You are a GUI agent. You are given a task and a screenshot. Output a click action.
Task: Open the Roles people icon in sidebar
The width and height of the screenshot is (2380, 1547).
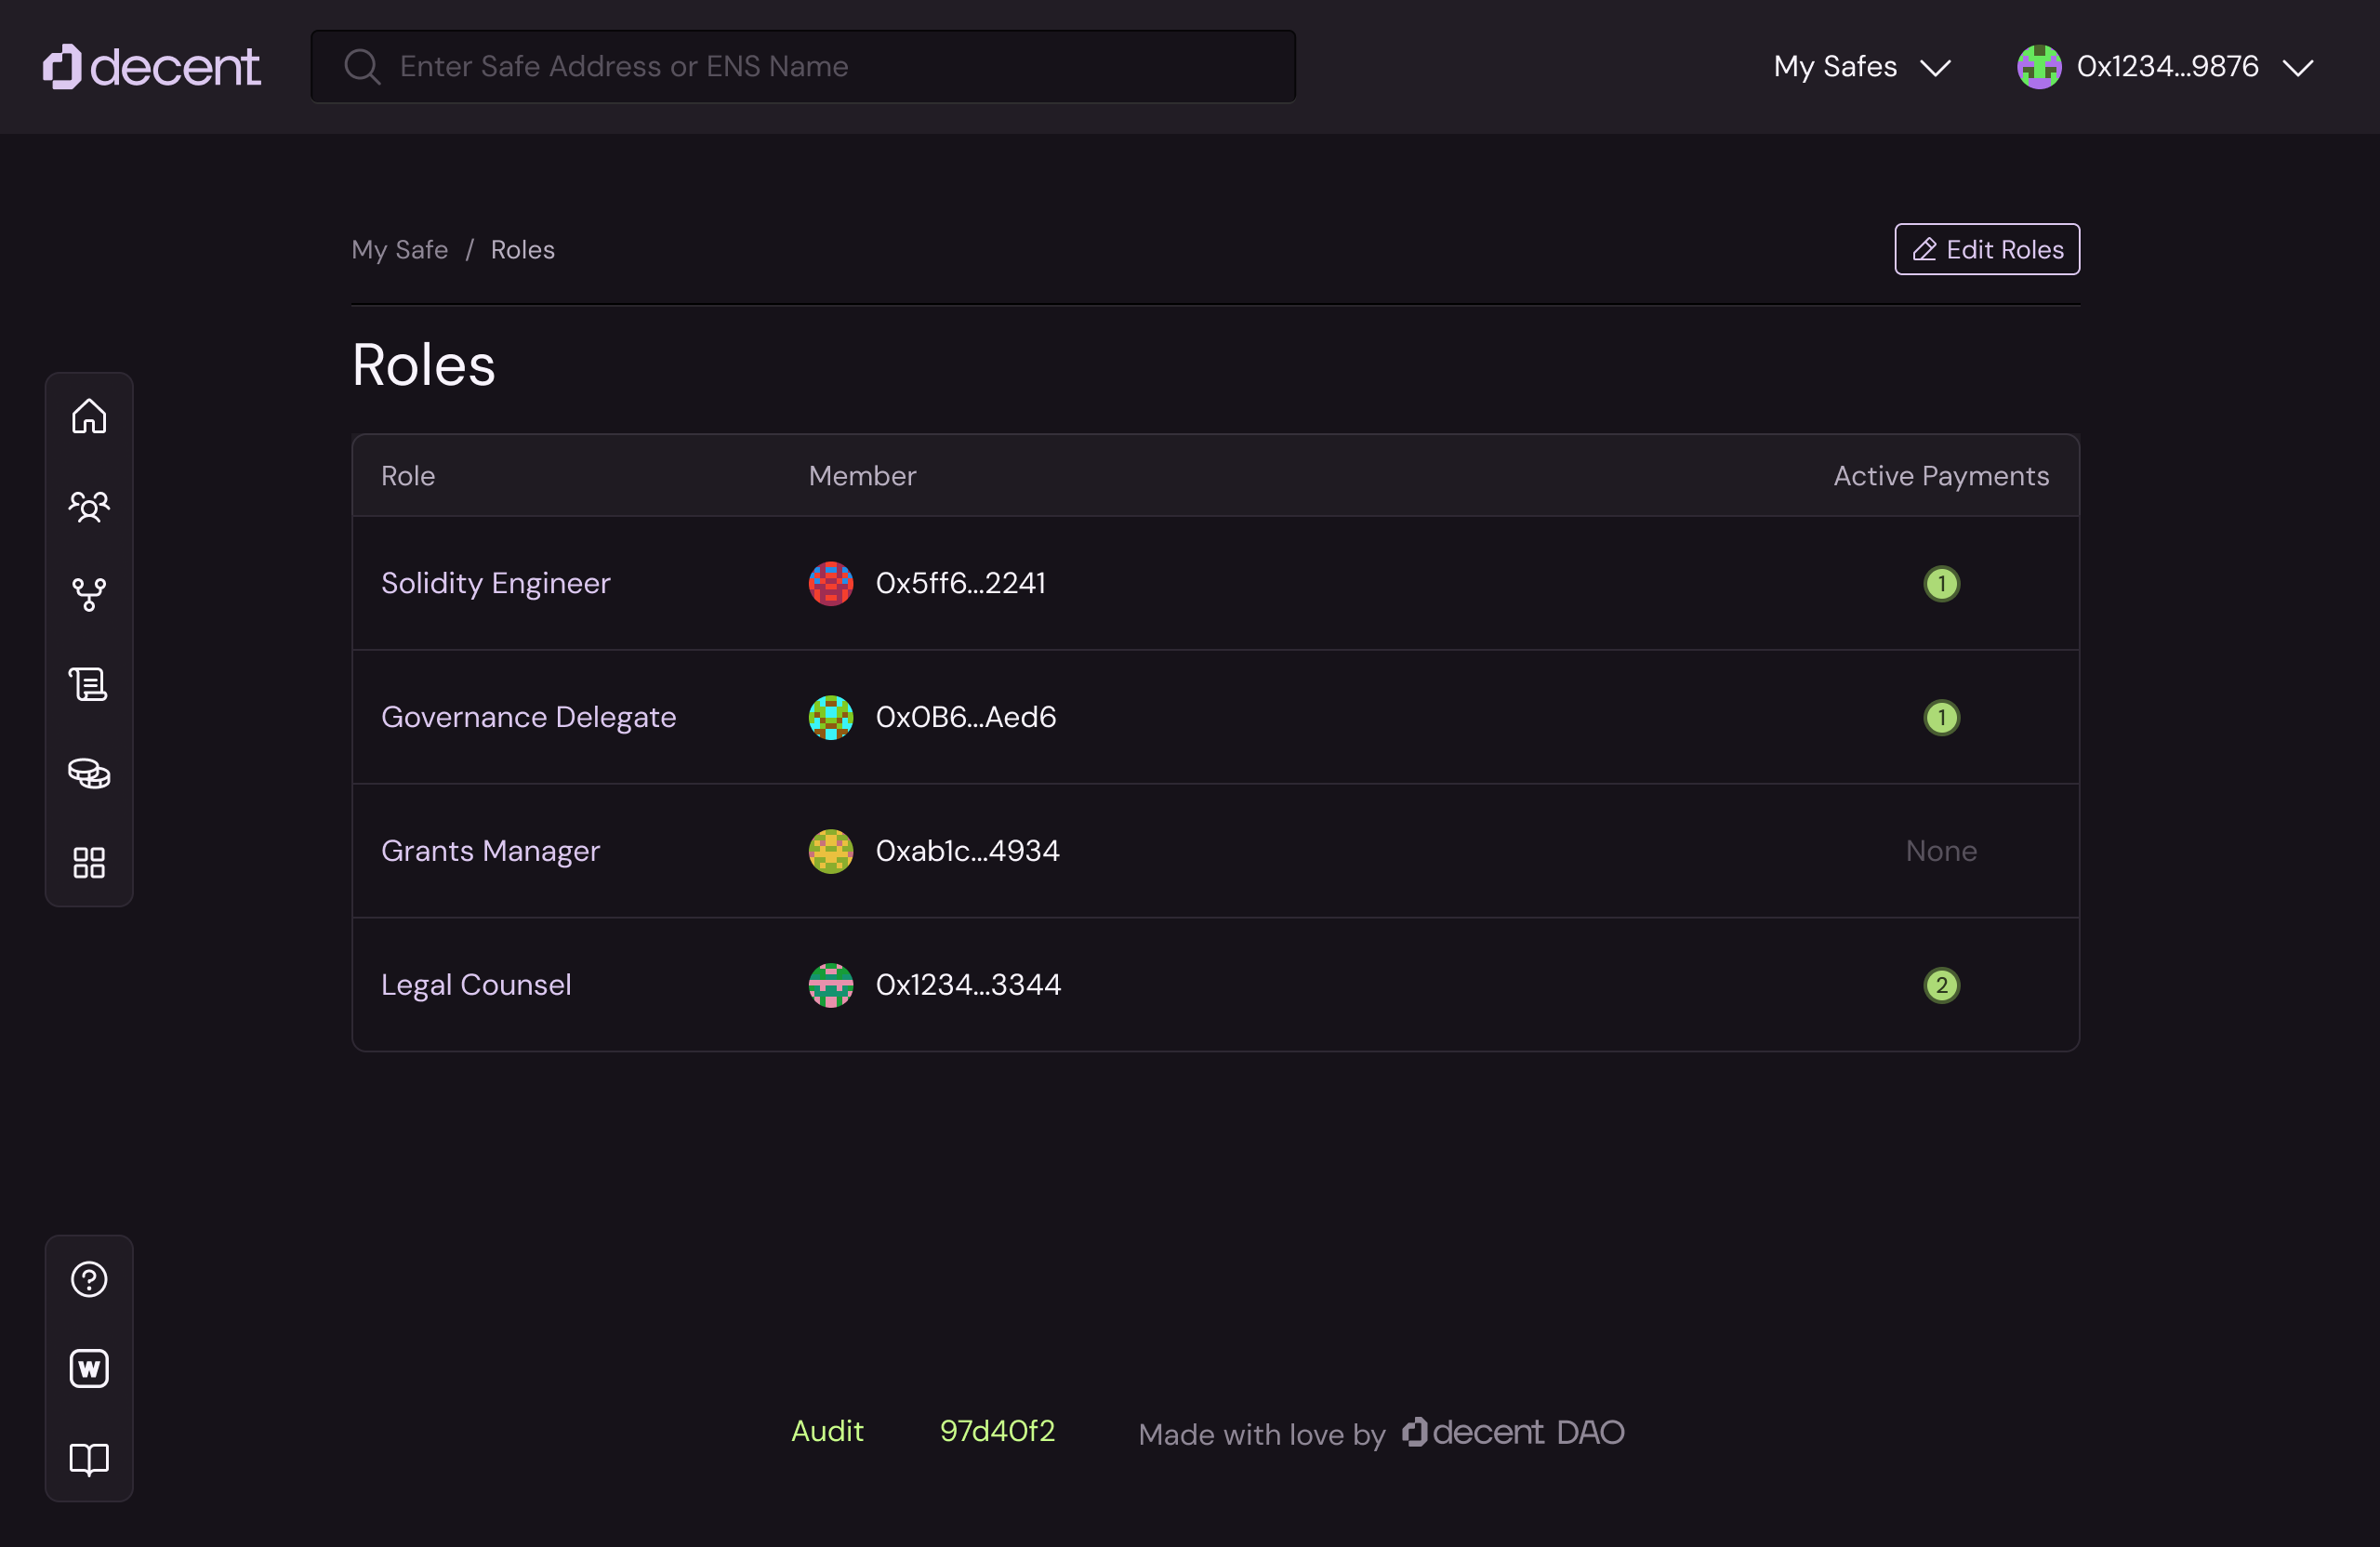pyautogui.click(x=89, y=506)
